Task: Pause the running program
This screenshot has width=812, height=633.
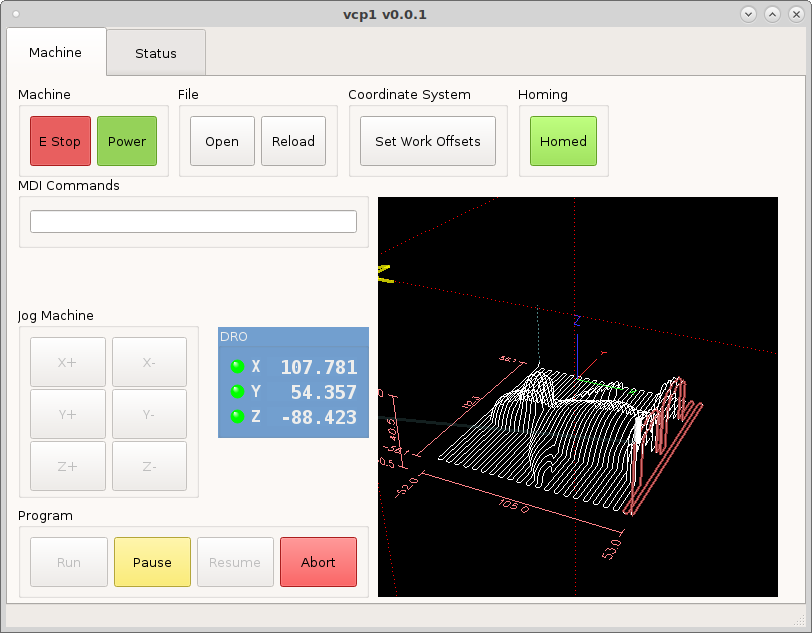Action: [x=152, y=562]
